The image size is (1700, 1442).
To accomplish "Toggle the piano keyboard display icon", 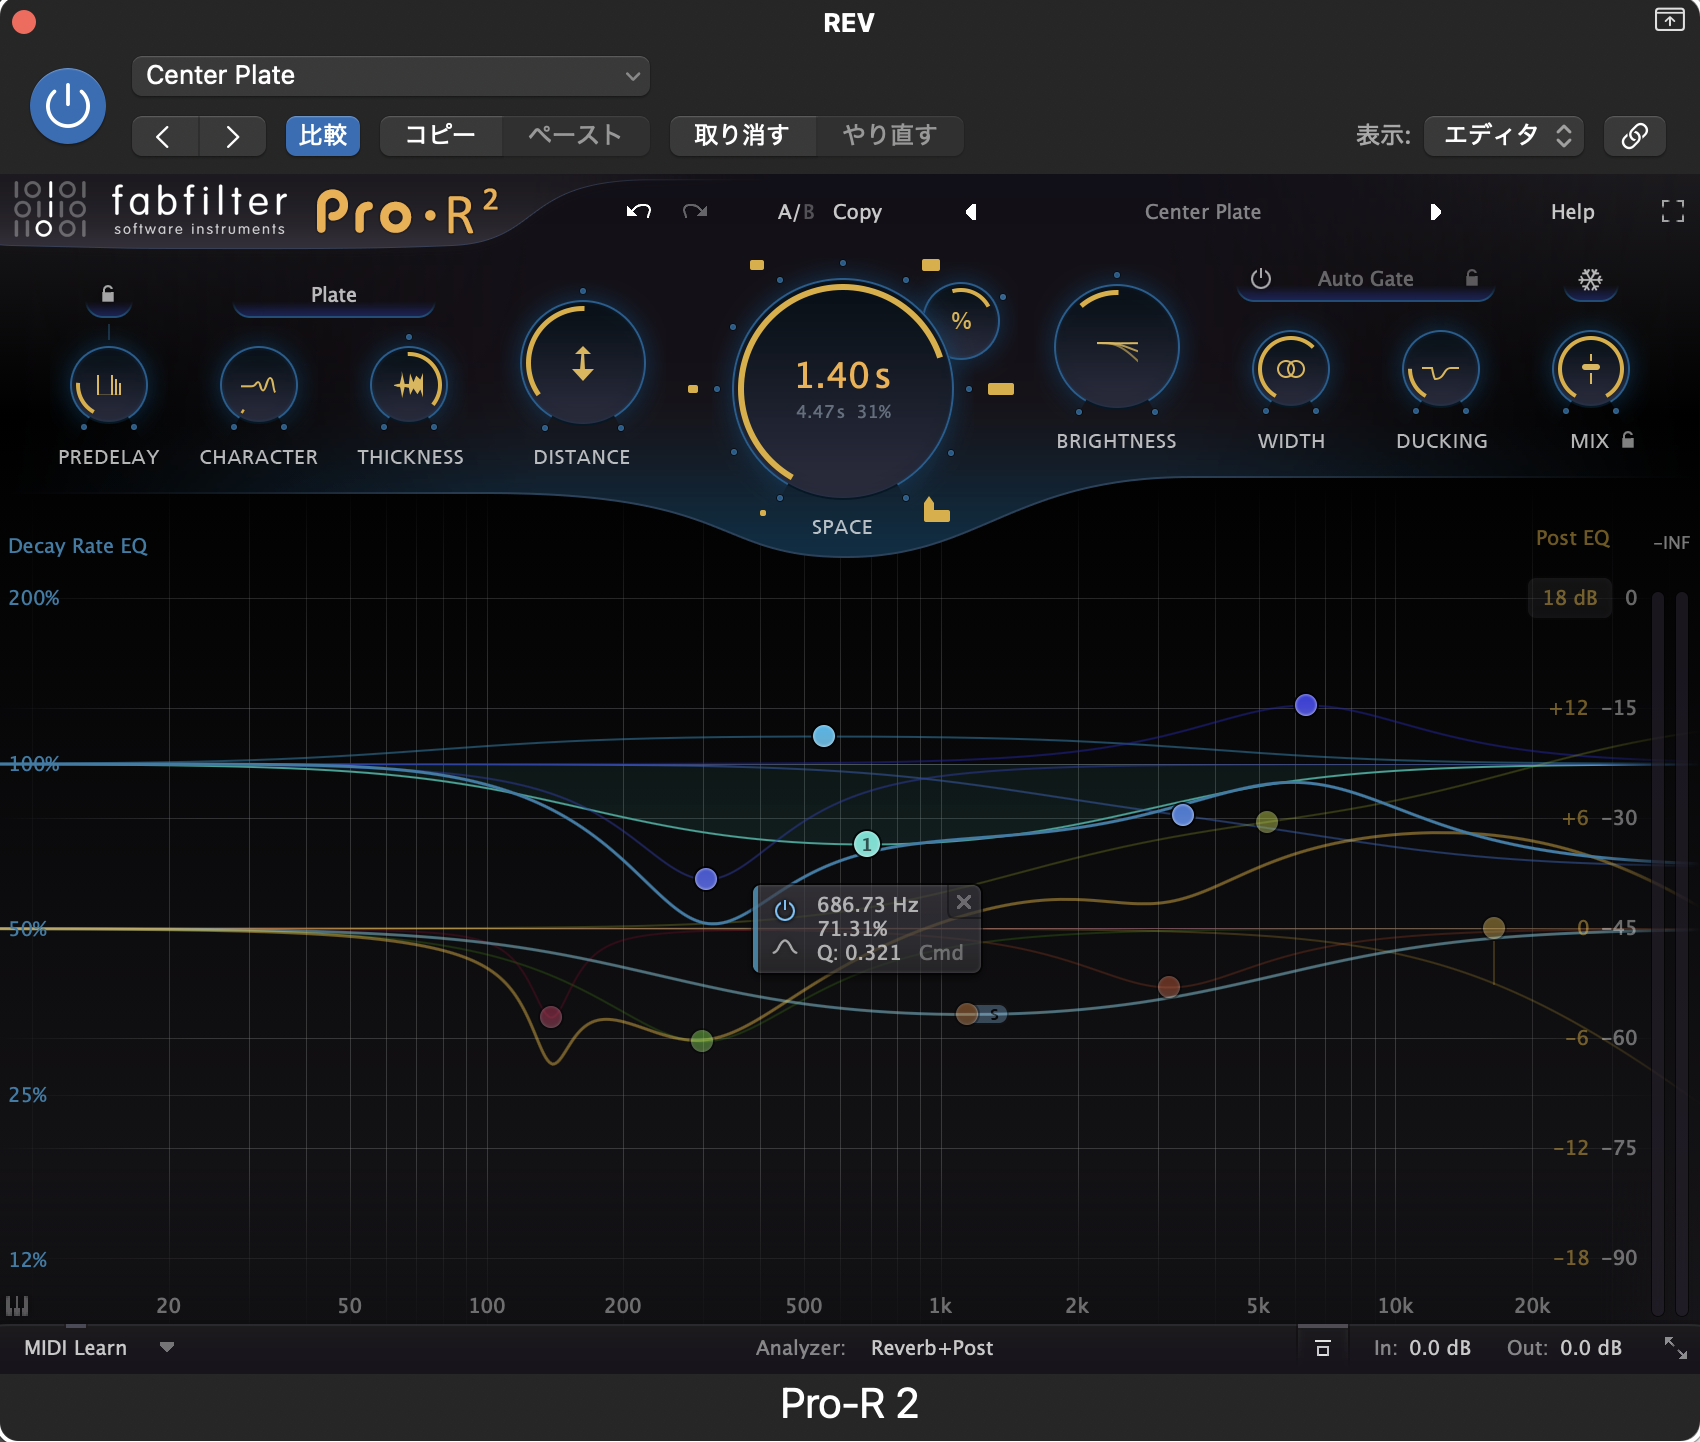I will coord(17,1305).
